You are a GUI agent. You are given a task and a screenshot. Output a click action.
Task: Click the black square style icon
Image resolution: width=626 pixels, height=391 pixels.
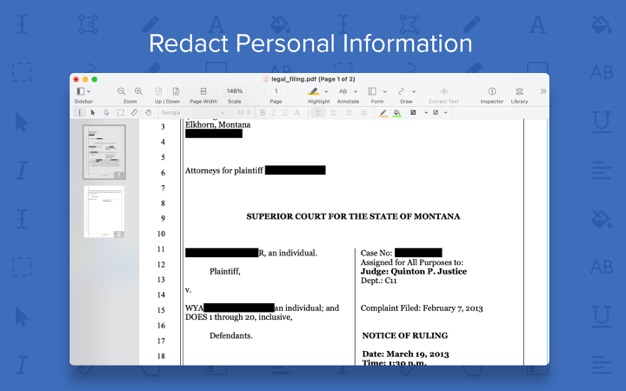pyautogui.click(x=413, y=113)
